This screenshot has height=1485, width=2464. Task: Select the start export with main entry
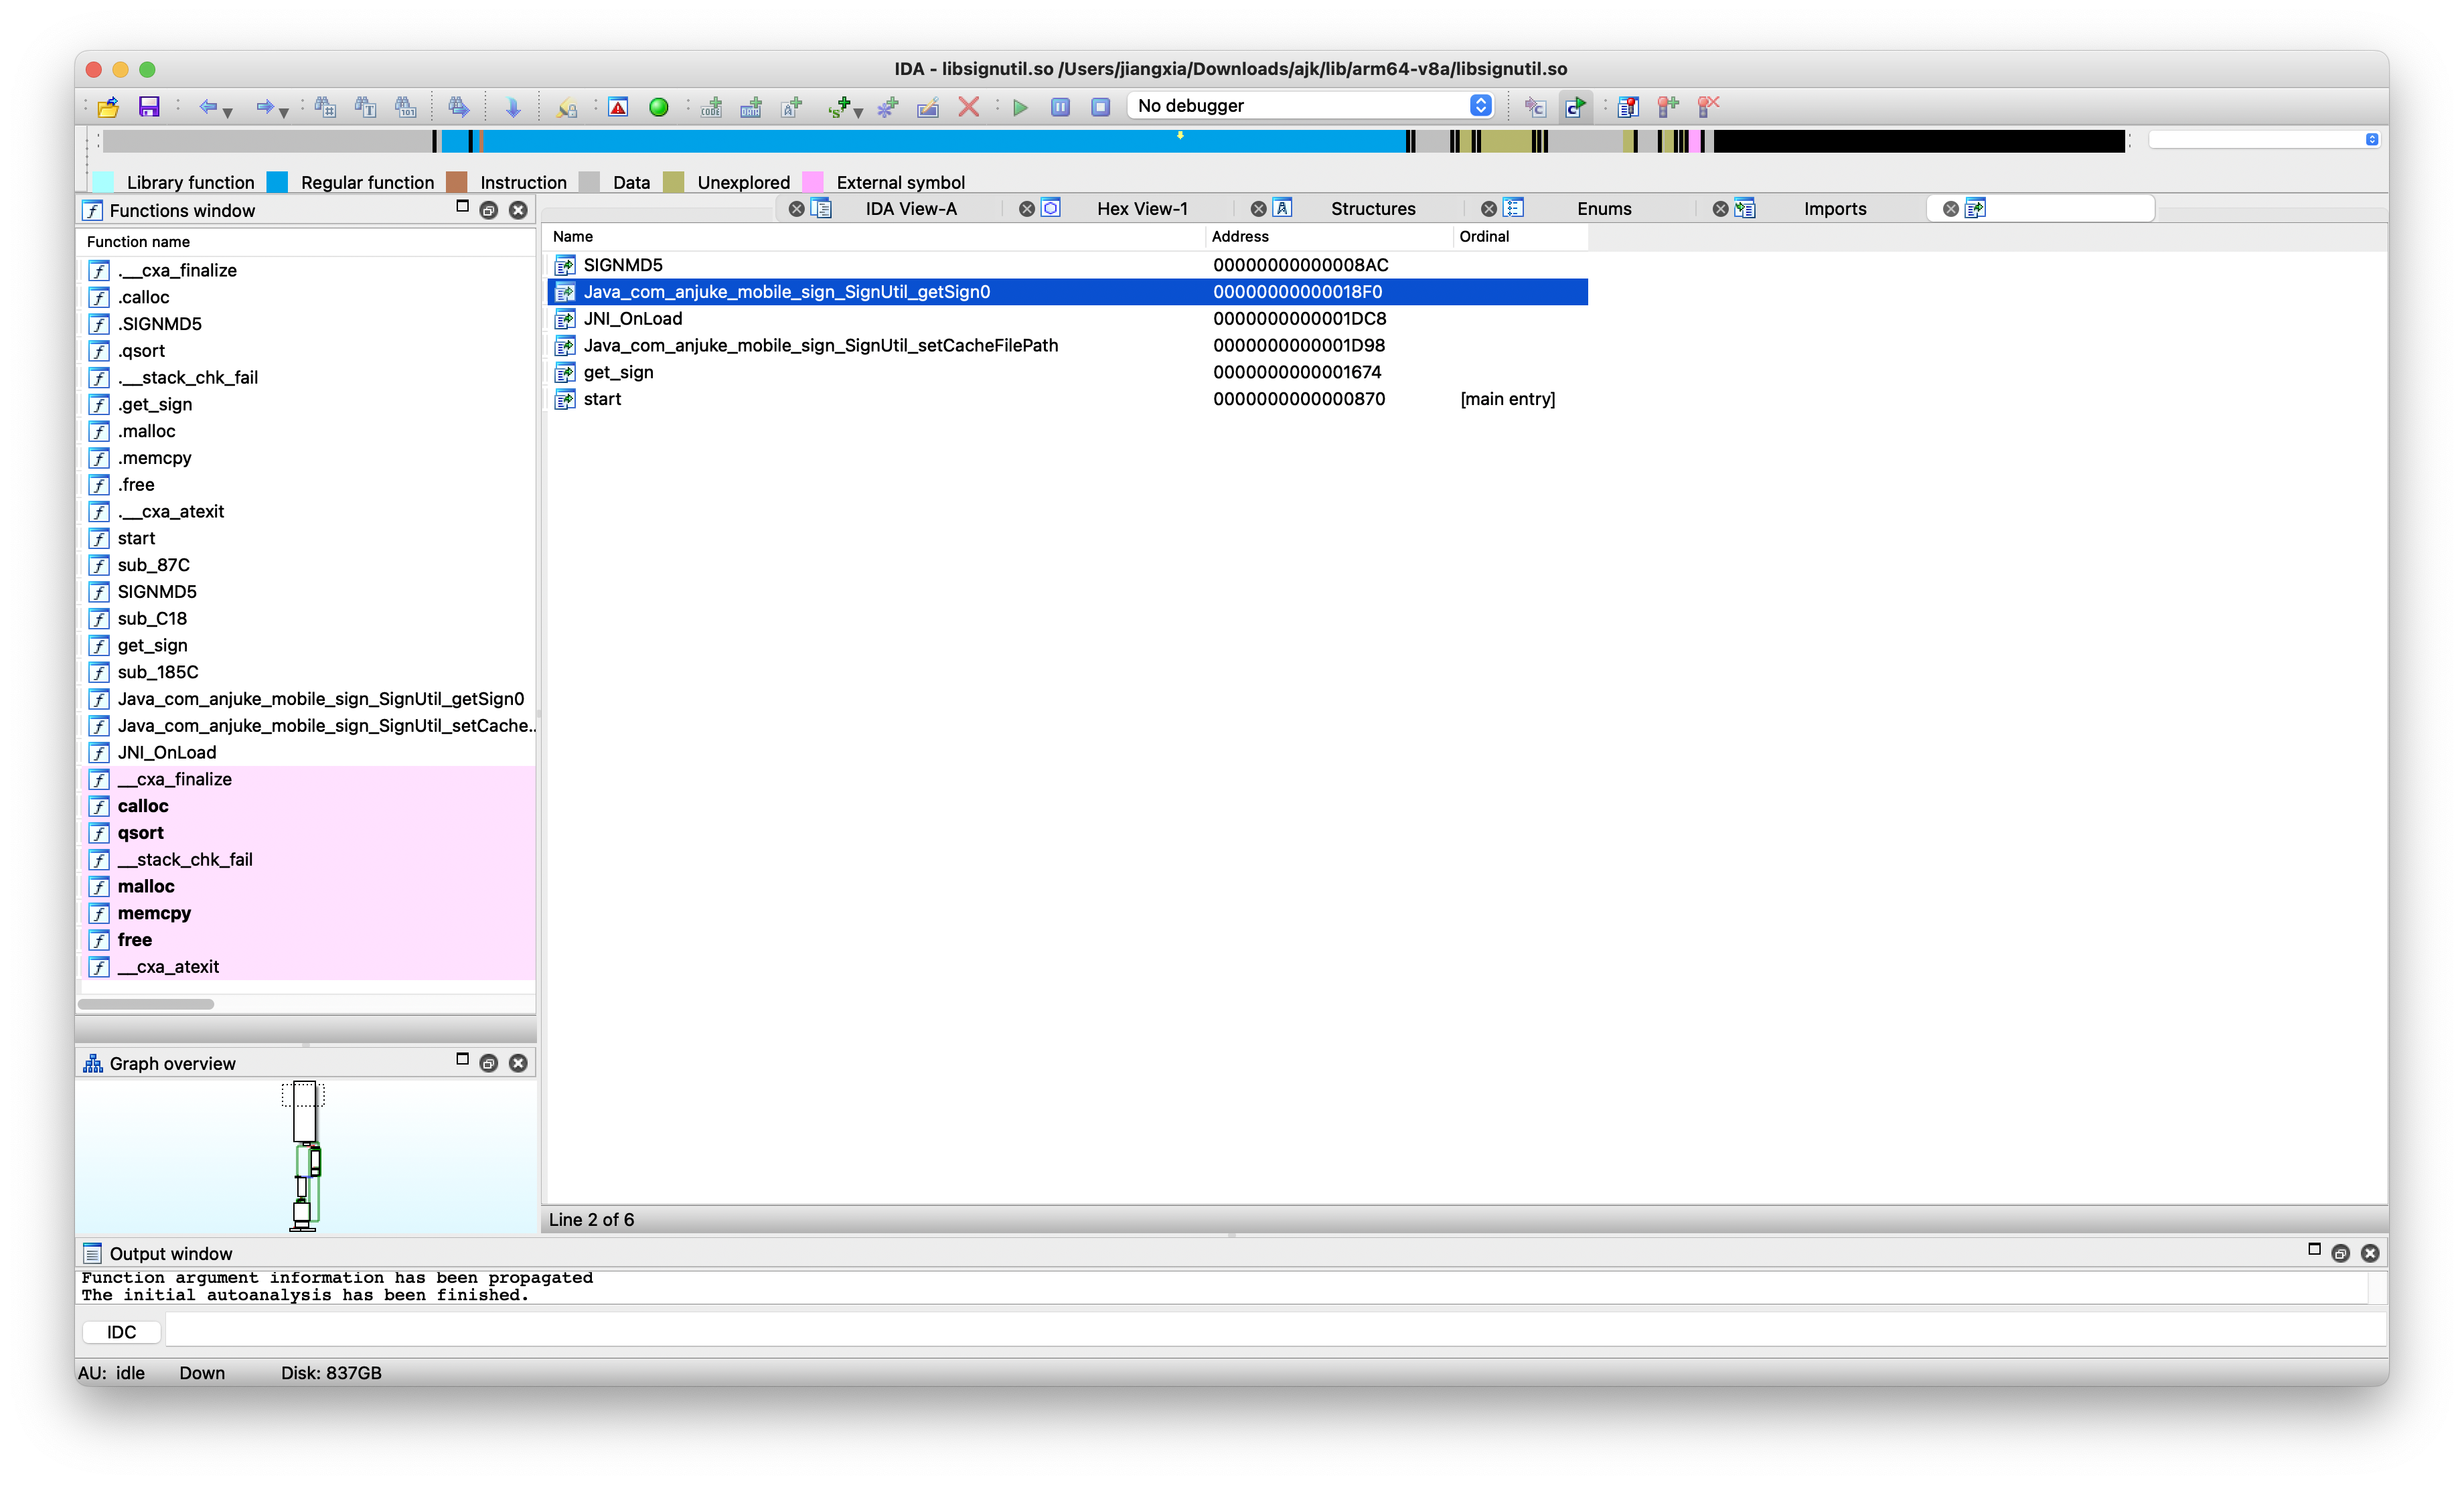1067,399
